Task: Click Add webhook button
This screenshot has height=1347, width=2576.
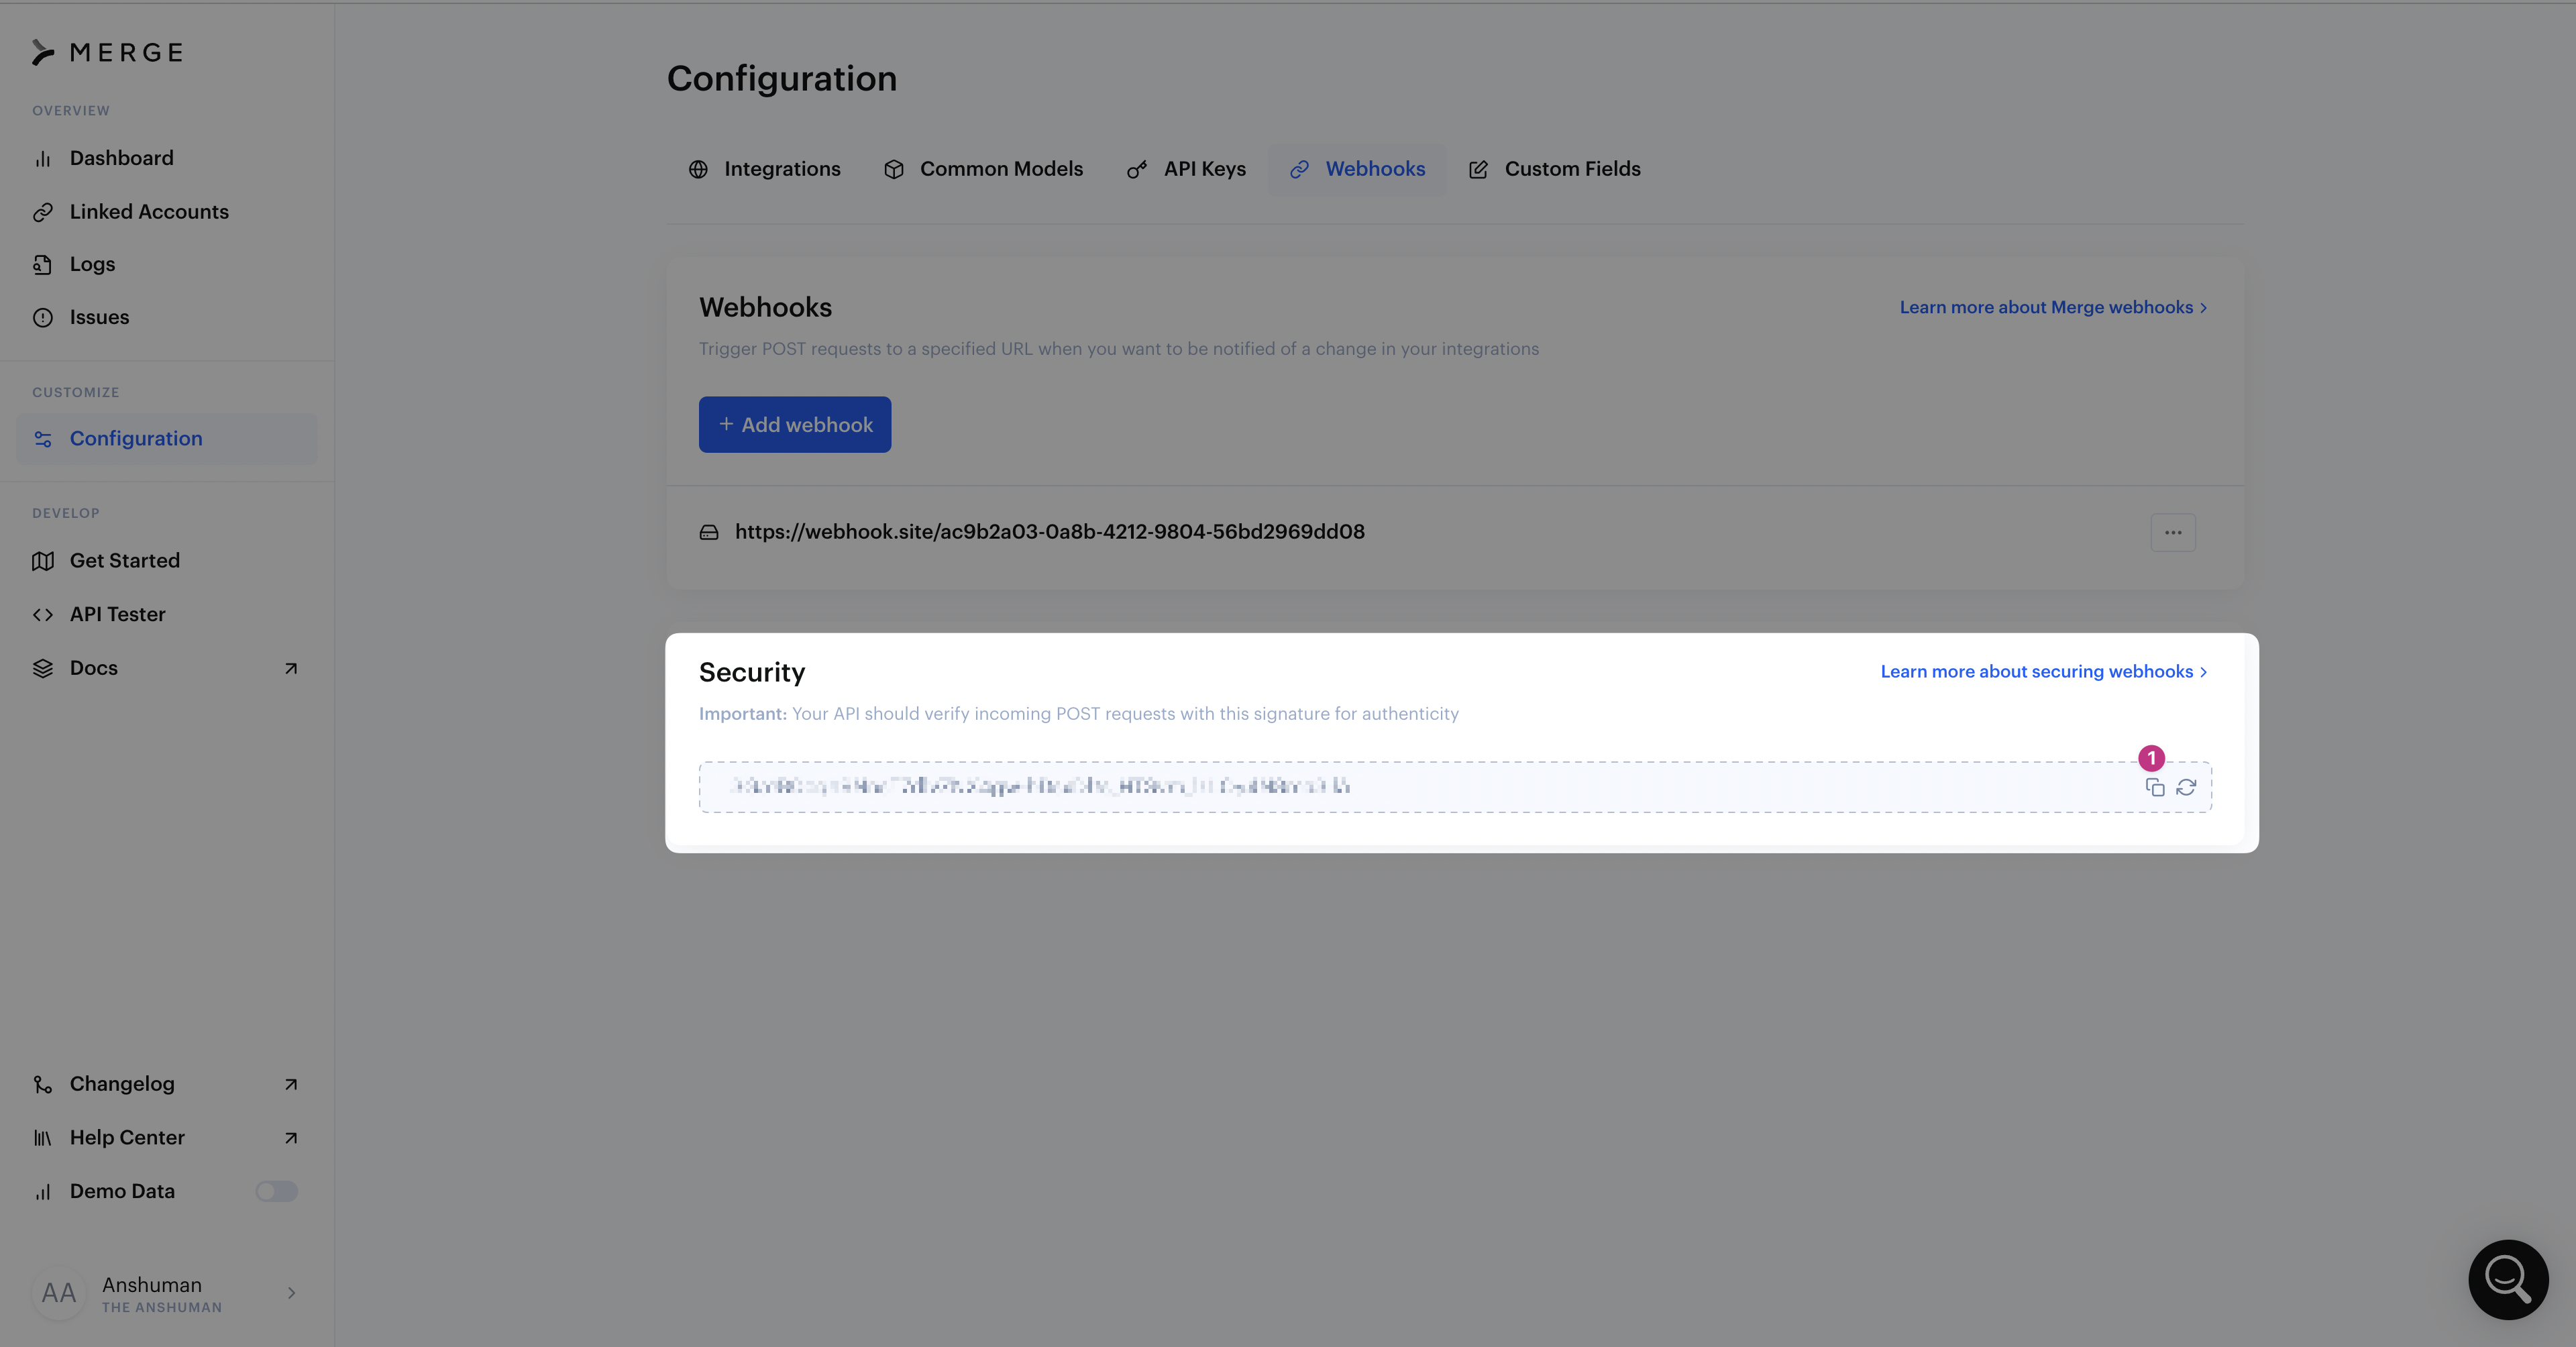Action: coord(795,425)
